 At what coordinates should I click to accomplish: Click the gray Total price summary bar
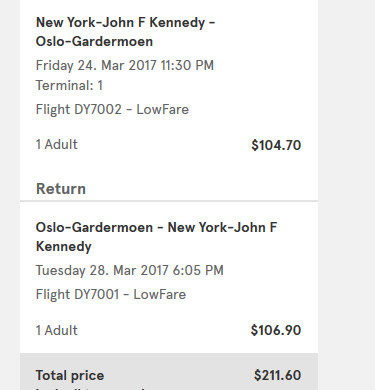click(169, 372)
